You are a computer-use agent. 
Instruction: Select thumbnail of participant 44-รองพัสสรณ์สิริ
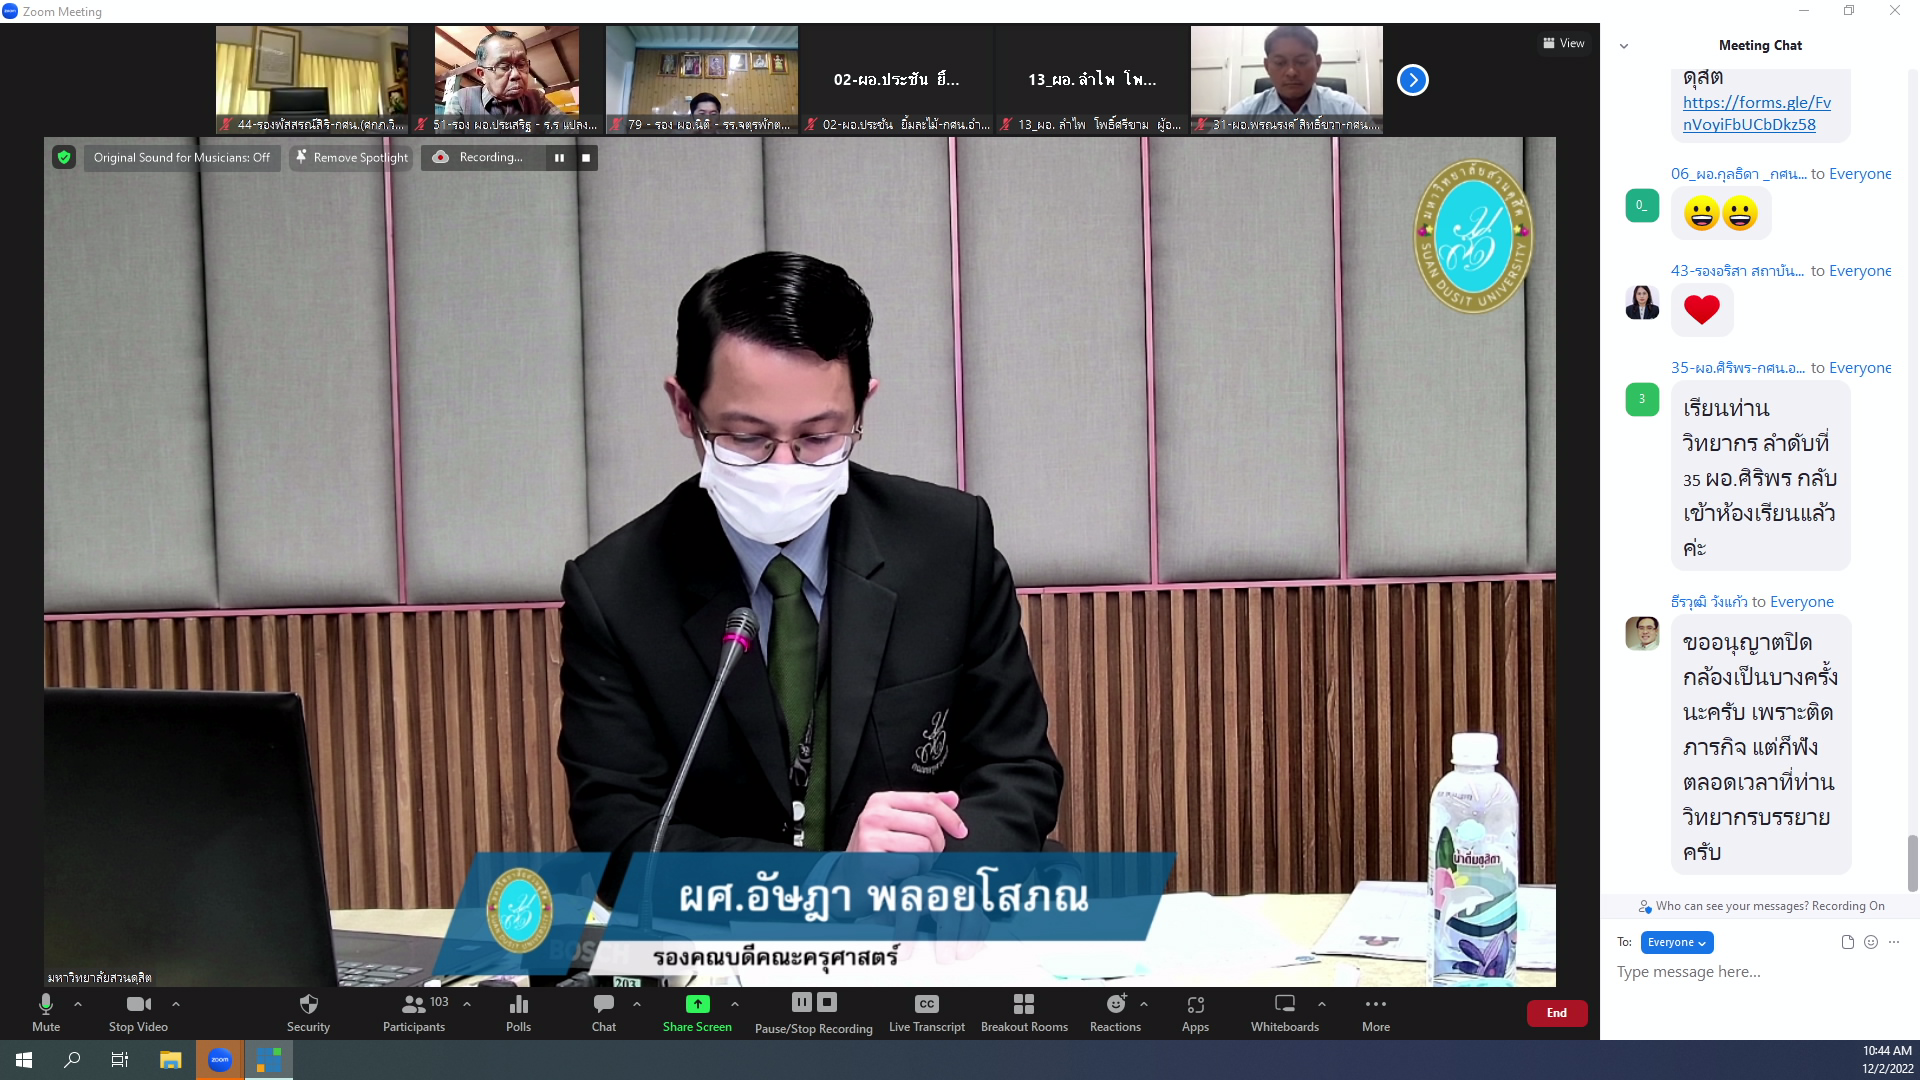point(312,80)
